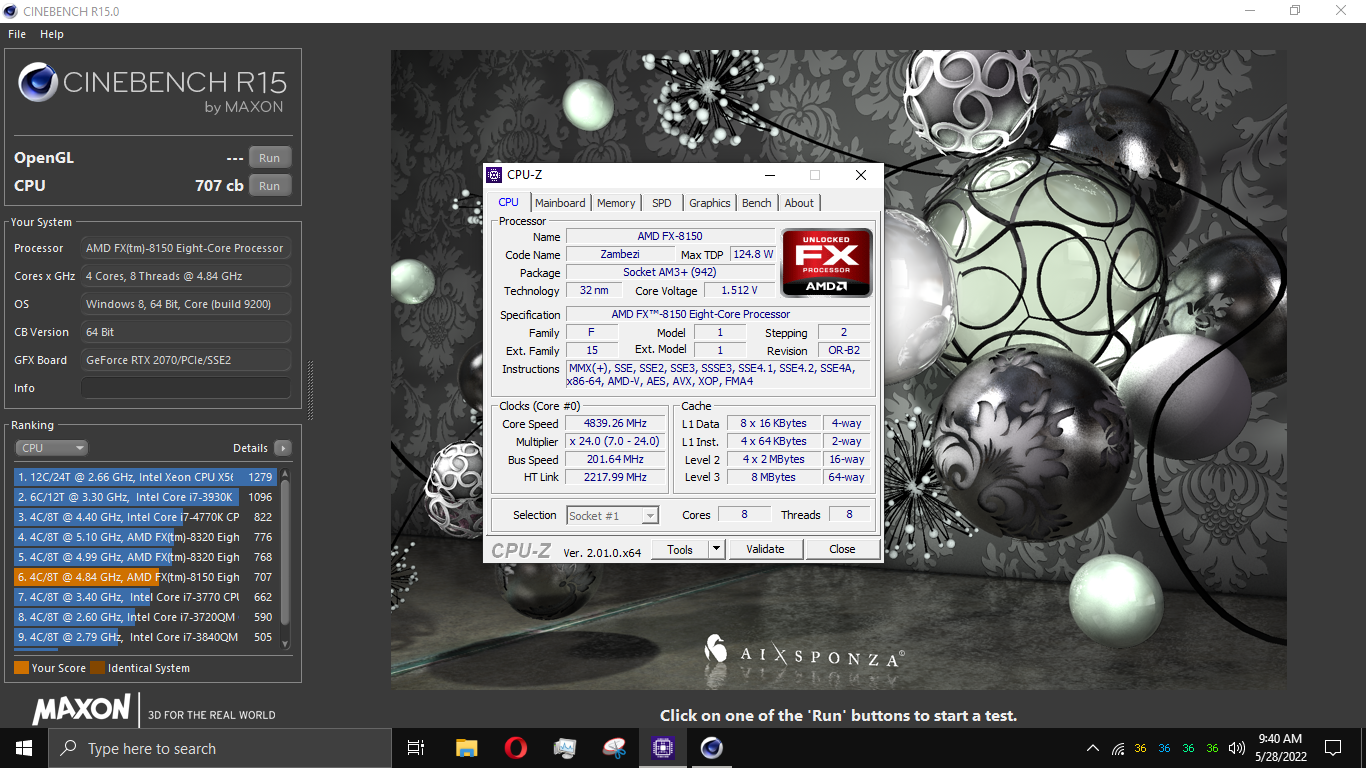Click the Core Speed value 4839.26 MHz
1366x768 pixels.
click(x=615, y=423)
